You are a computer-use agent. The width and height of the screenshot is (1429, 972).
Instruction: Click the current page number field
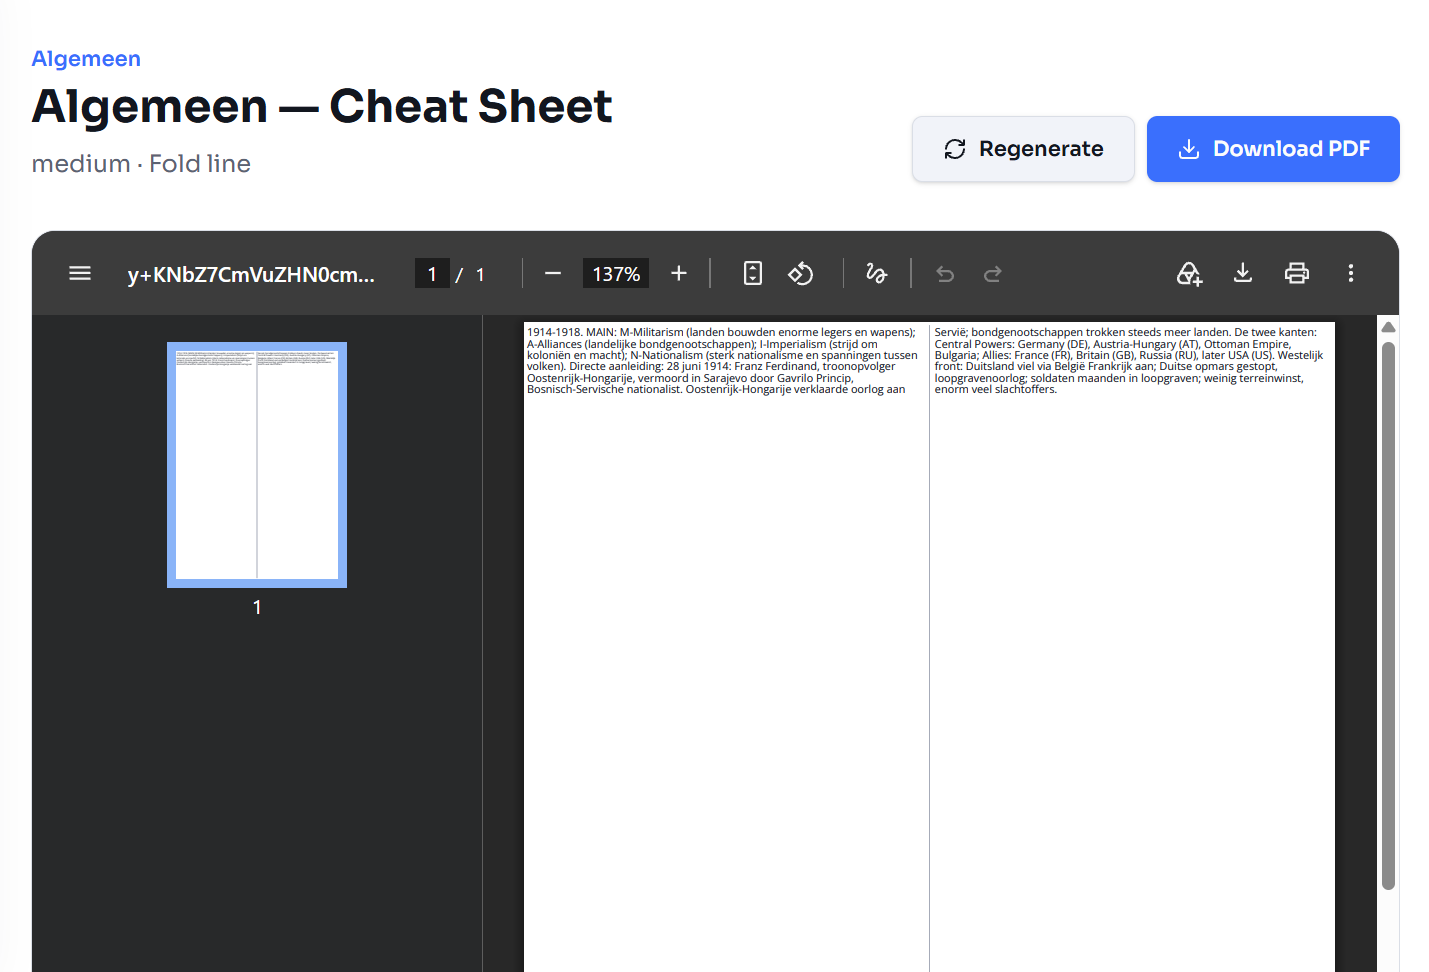click(x=432, y=274)
